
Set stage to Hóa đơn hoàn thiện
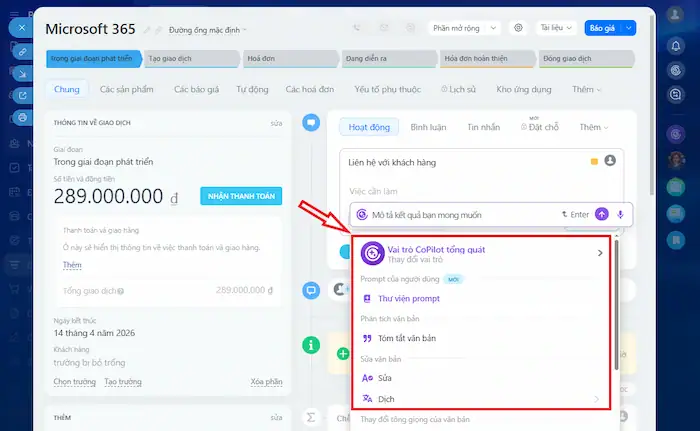[488, 59]
